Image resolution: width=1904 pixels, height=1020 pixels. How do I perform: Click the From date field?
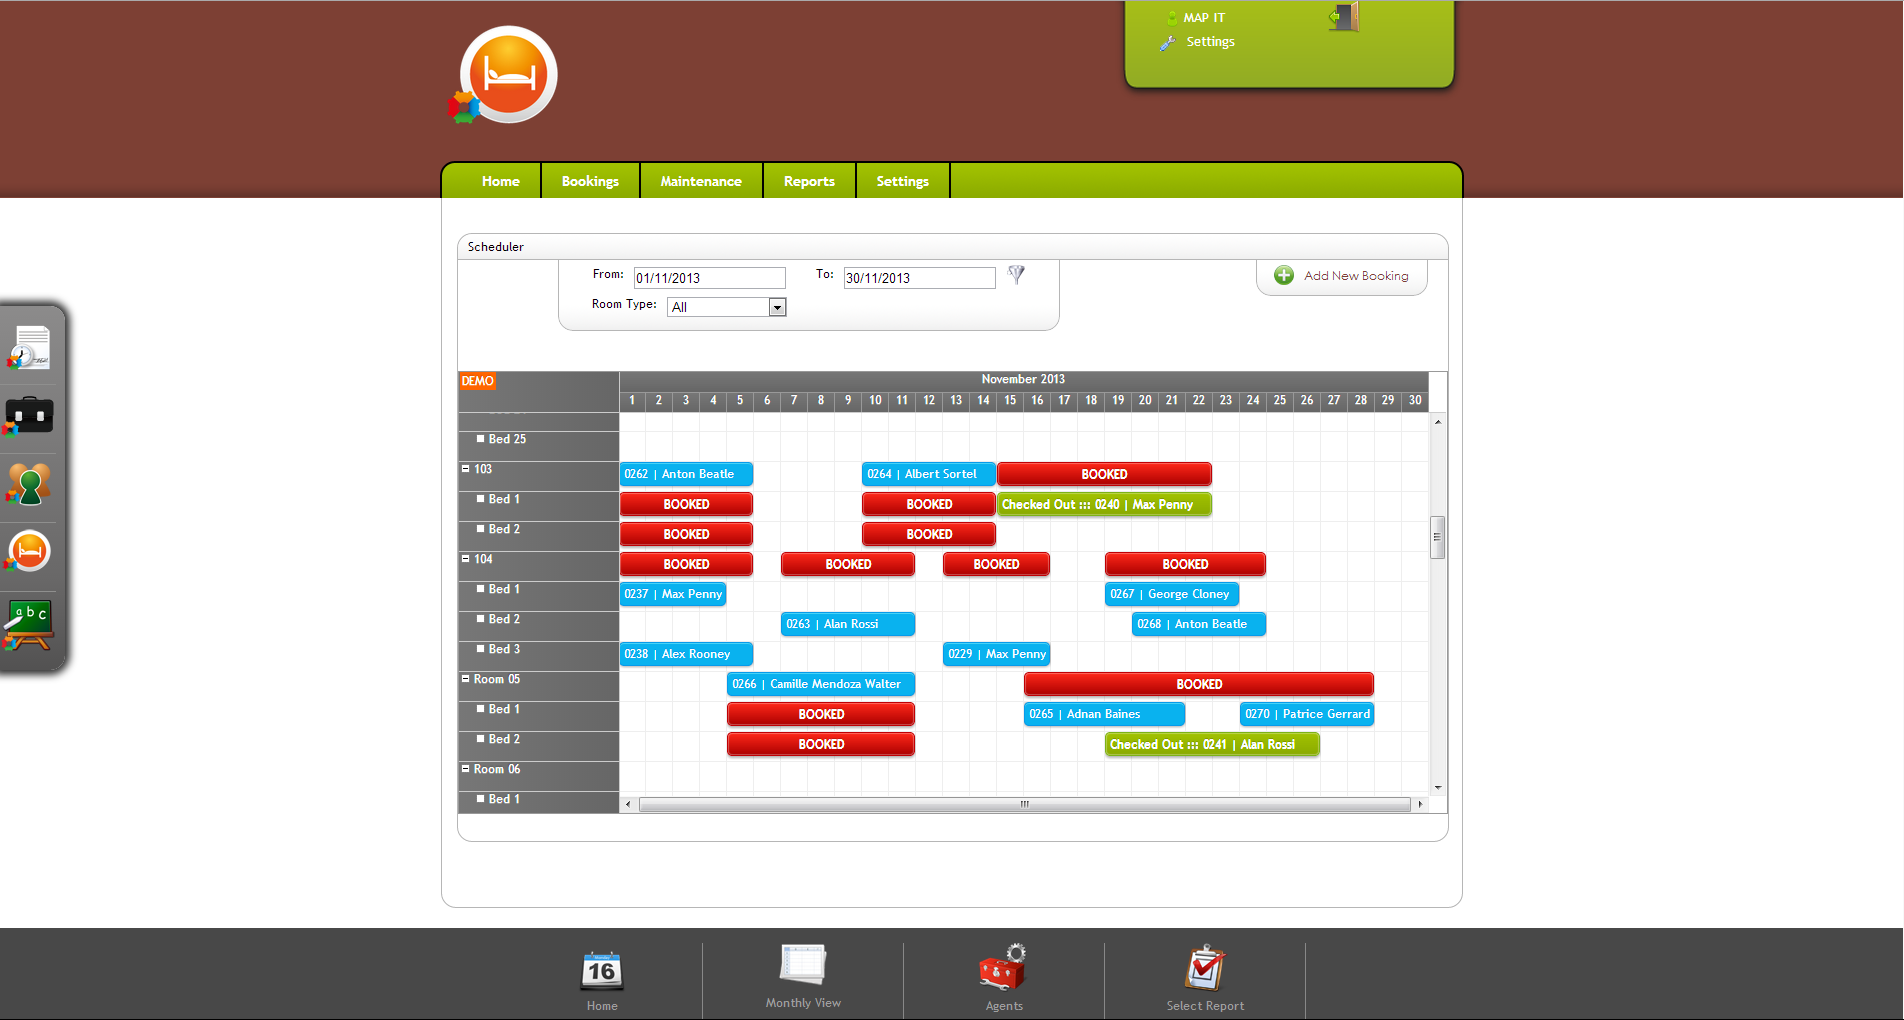point(709,278)
